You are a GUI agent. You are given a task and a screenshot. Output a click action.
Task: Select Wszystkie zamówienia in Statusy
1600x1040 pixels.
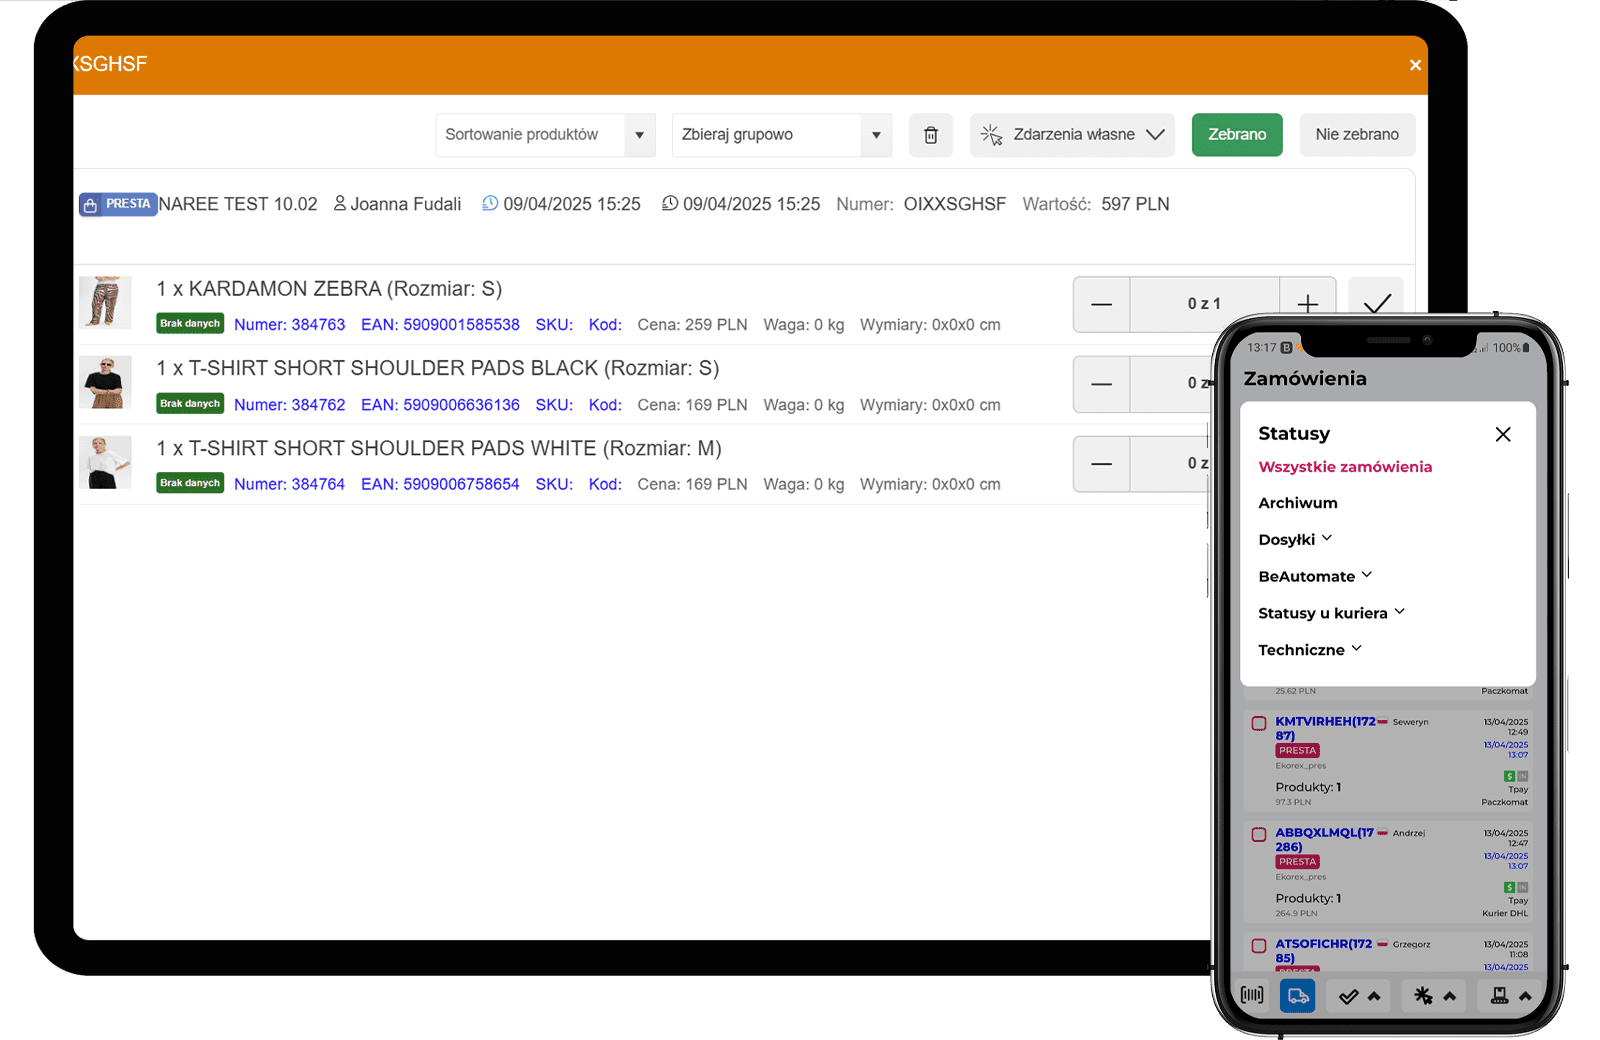pos(1344,467)
